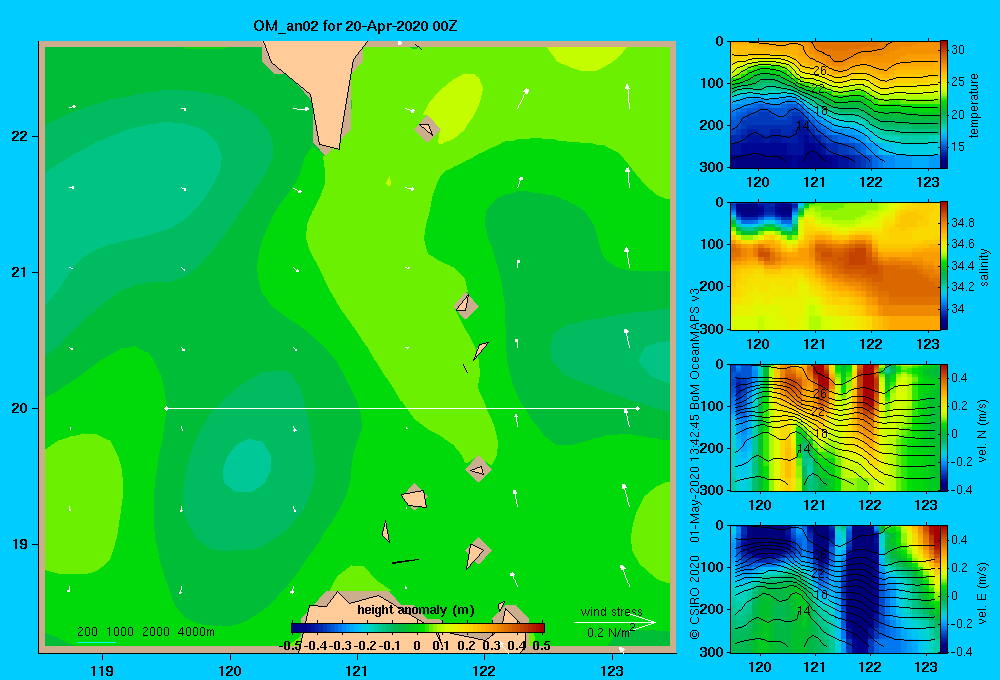Click the 'salinity' axis label

(x=985, y=267)
